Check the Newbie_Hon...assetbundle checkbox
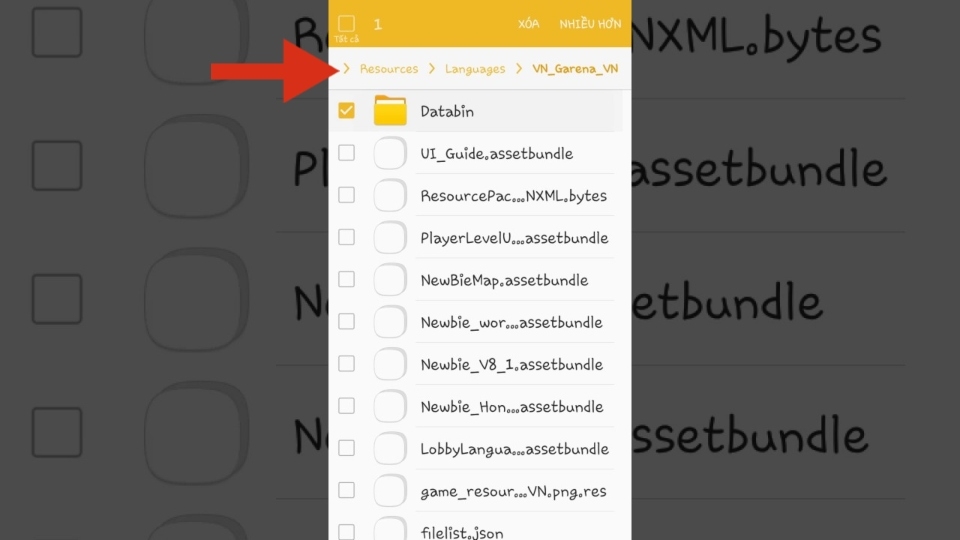The width and height of the screenshot is (960, 540). pyautogui.click(x=347, y=407)
